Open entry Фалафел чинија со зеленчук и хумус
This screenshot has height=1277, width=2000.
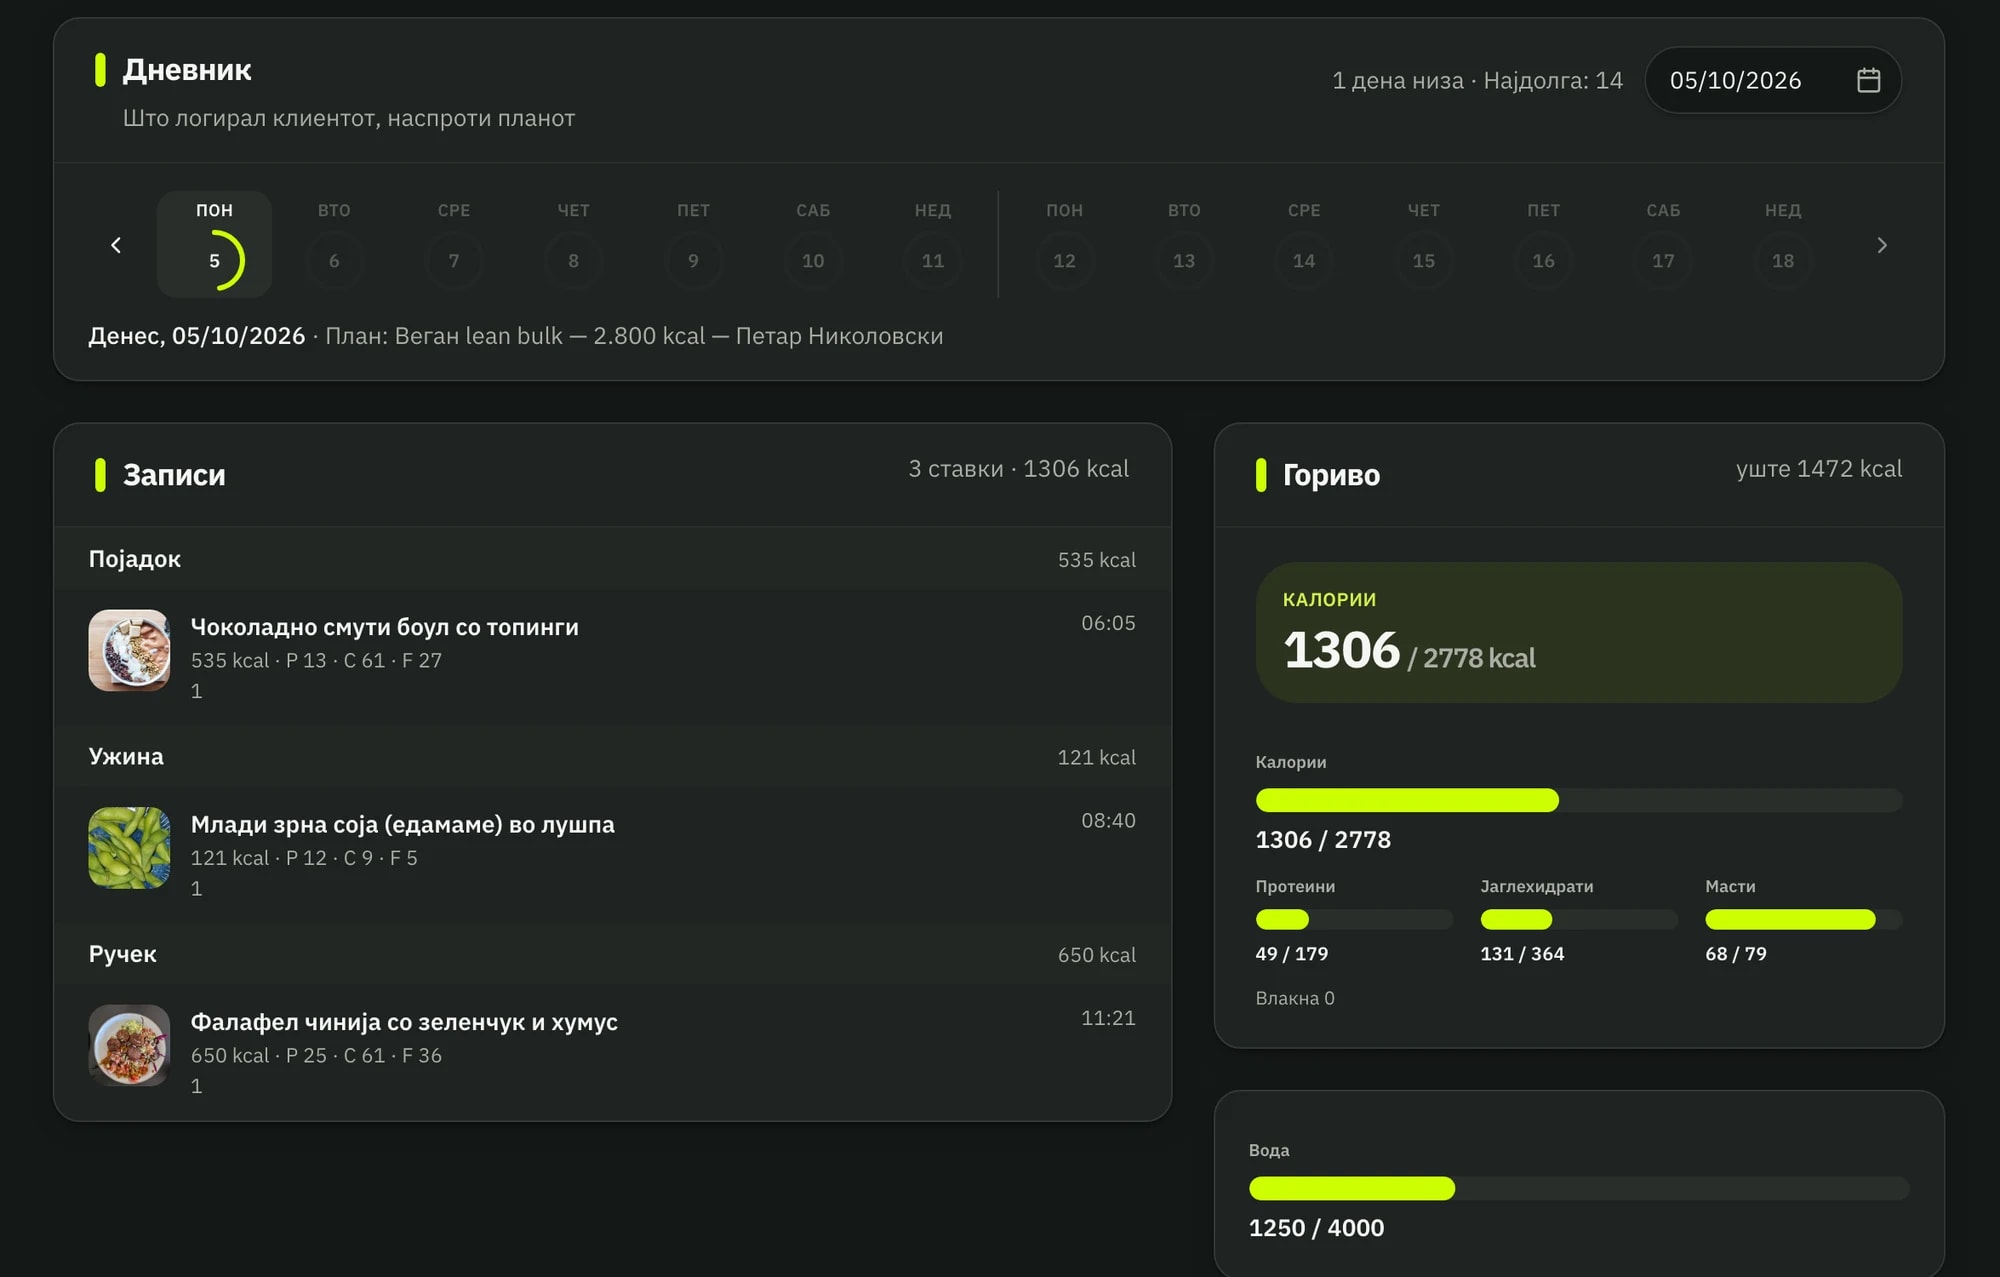612,1051
